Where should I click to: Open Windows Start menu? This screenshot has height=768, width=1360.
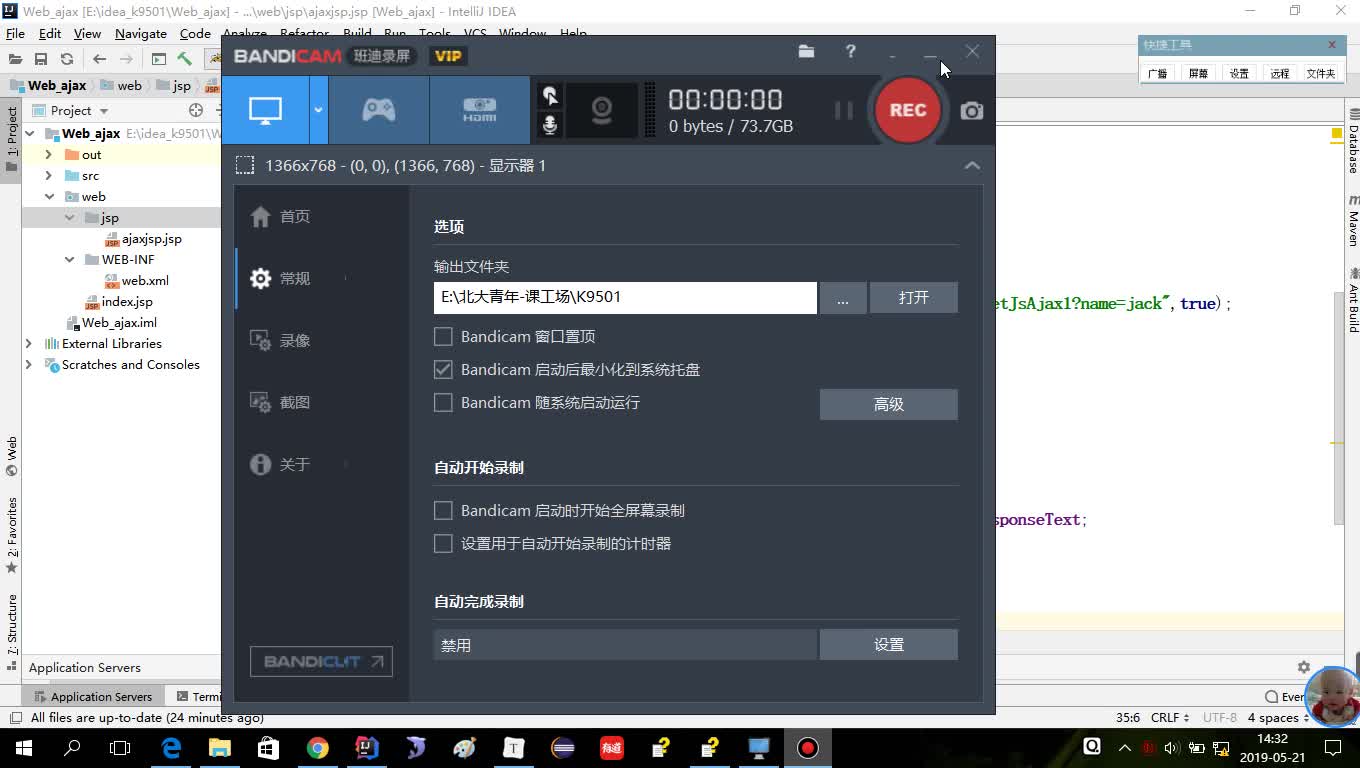coord(23,747)
